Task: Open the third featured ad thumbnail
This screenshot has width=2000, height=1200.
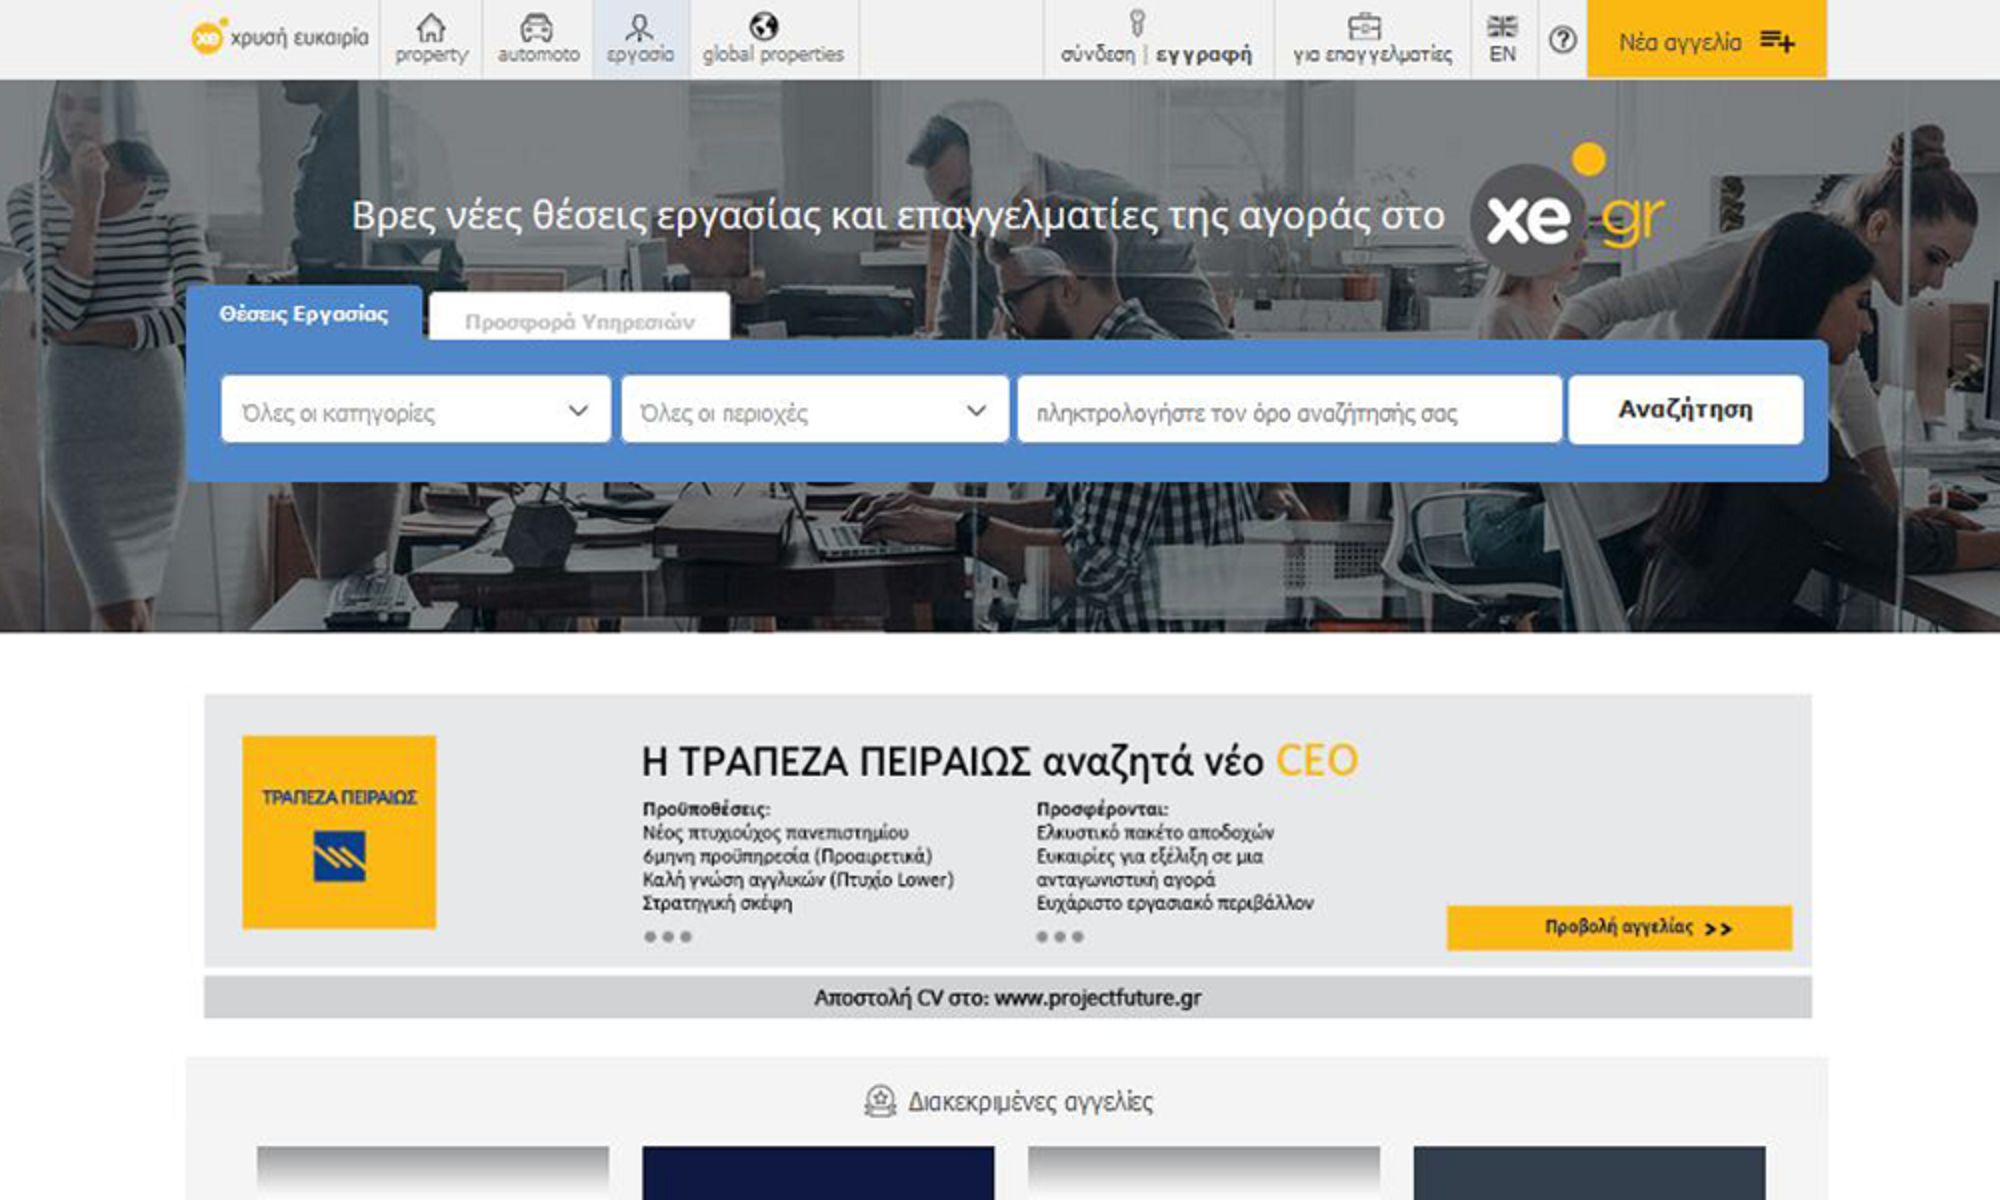Action: pos(1204,1173)
